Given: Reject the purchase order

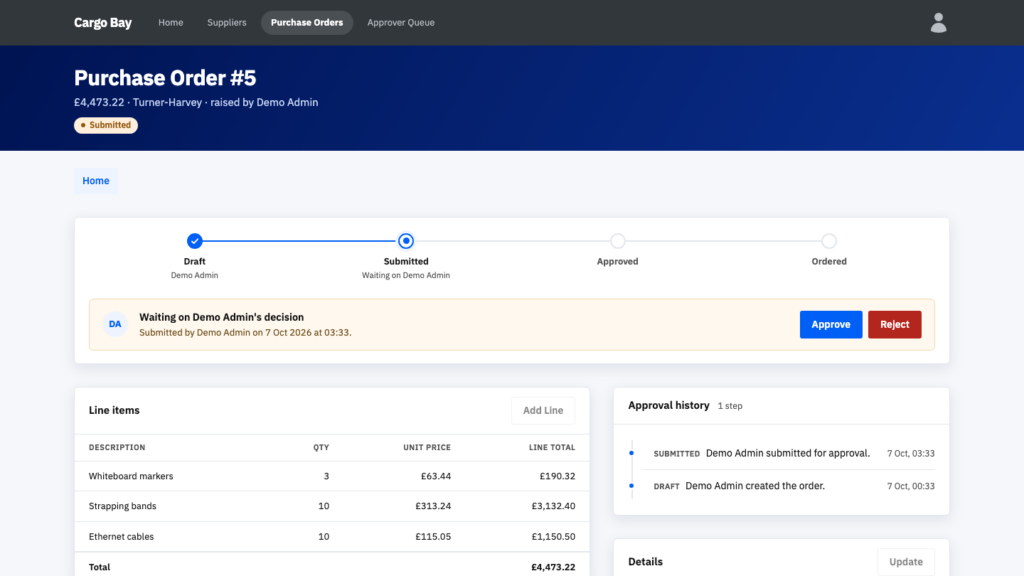Looking at the screenshot, I should click(894, 325).
